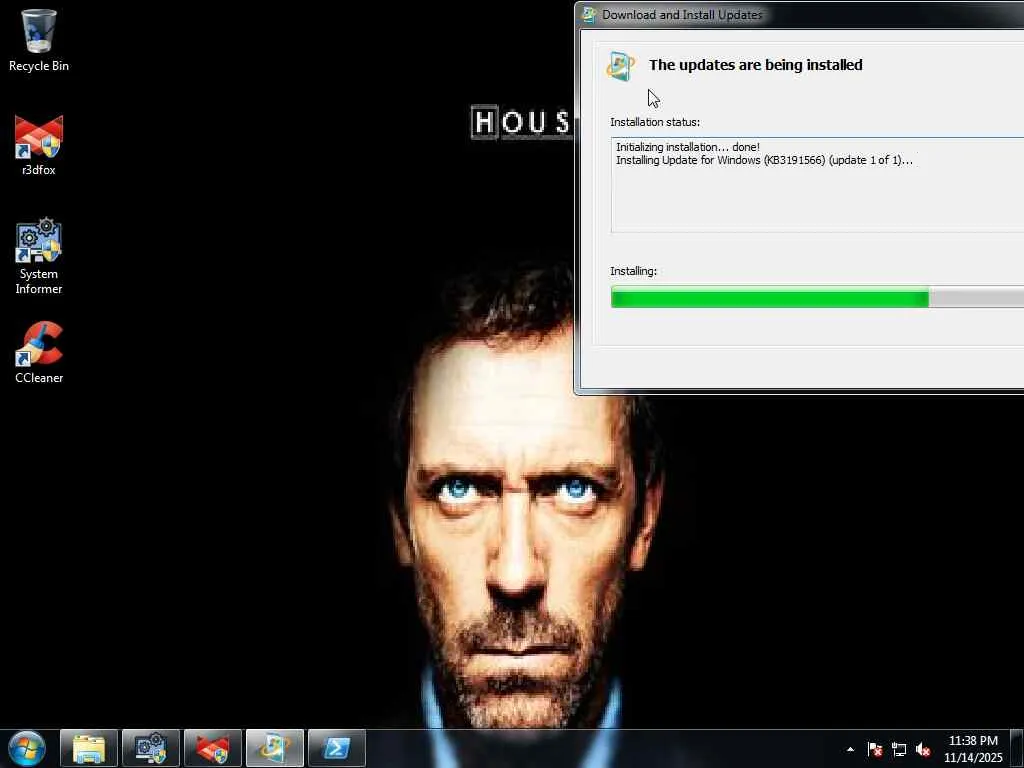Open the Recycle Bin desktop icon

39,40
